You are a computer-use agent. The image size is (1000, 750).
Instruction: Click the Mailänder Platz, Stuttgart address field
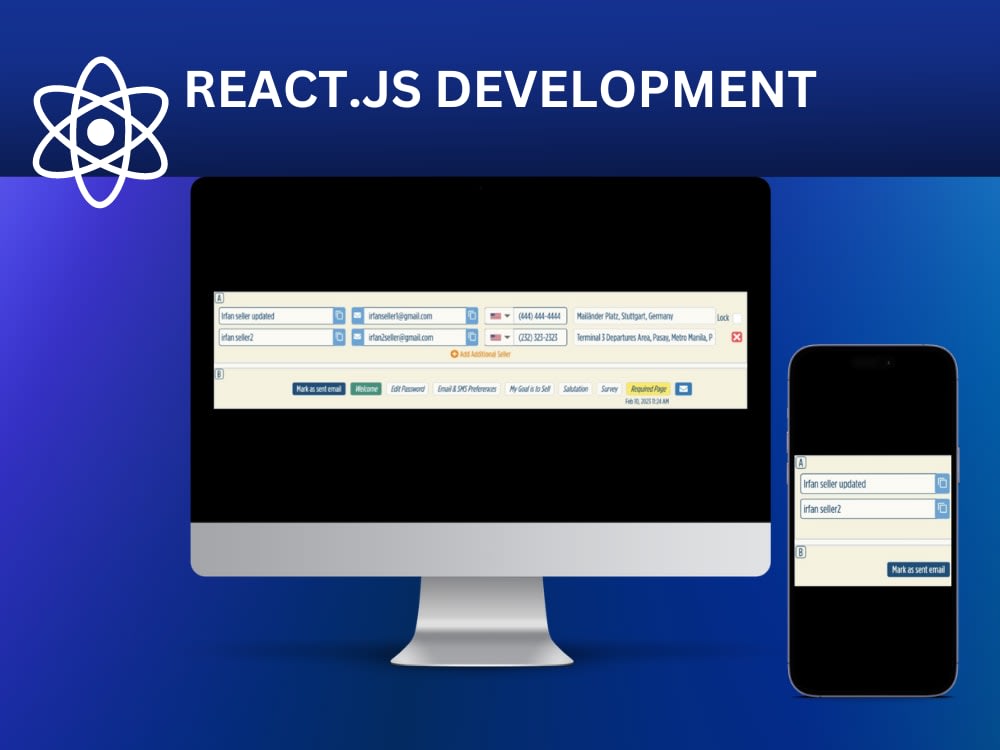click(x=644, y=316)
